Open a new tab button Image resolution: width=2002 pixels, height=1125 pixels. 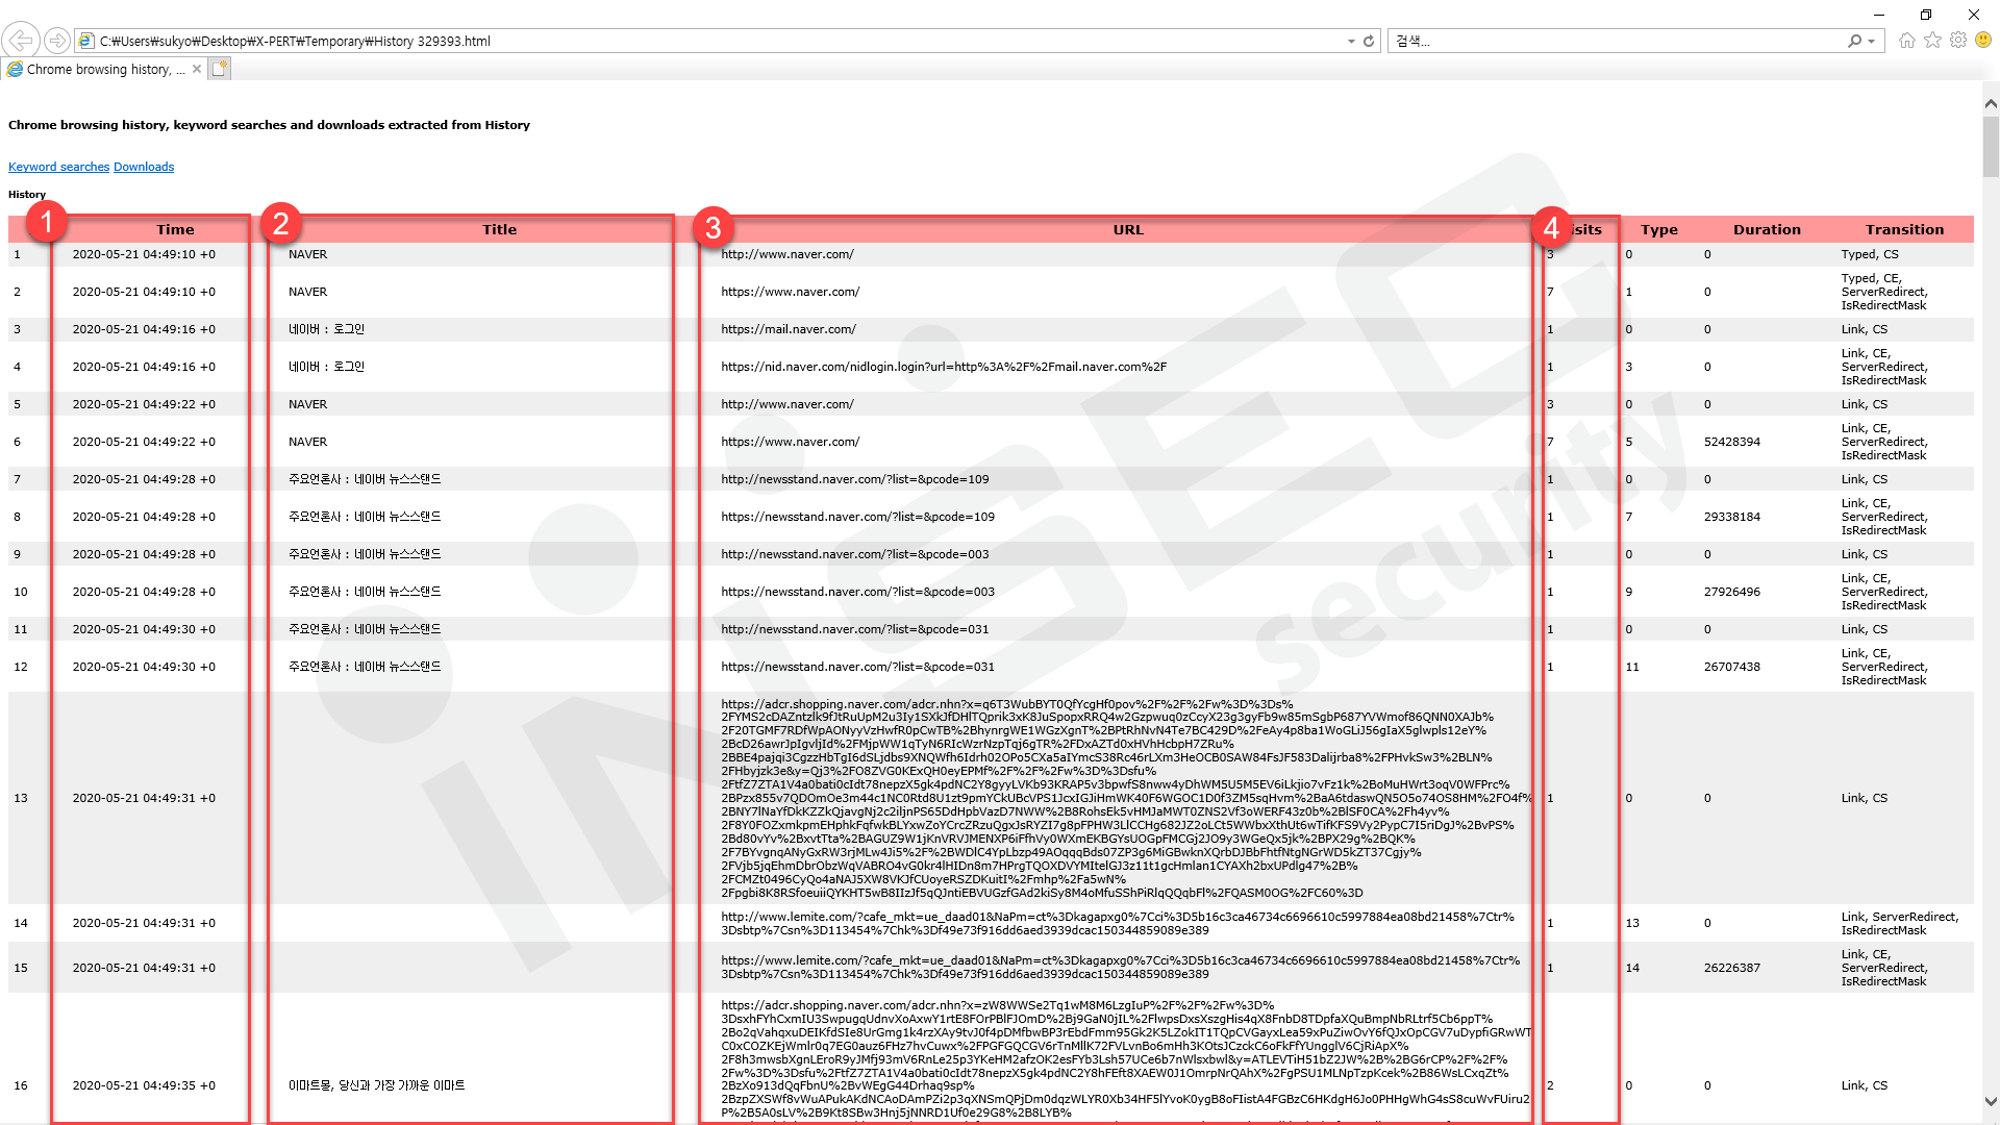[x=220, y=69]
